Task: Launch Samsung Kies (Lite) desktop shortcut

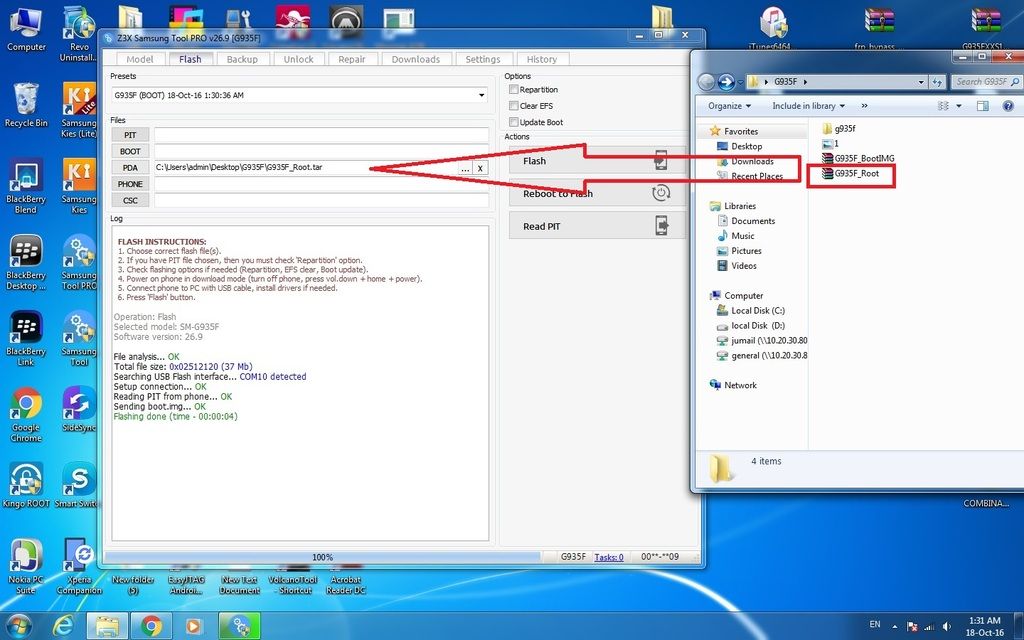Action: pyautogui.click(x=79, y=109)
